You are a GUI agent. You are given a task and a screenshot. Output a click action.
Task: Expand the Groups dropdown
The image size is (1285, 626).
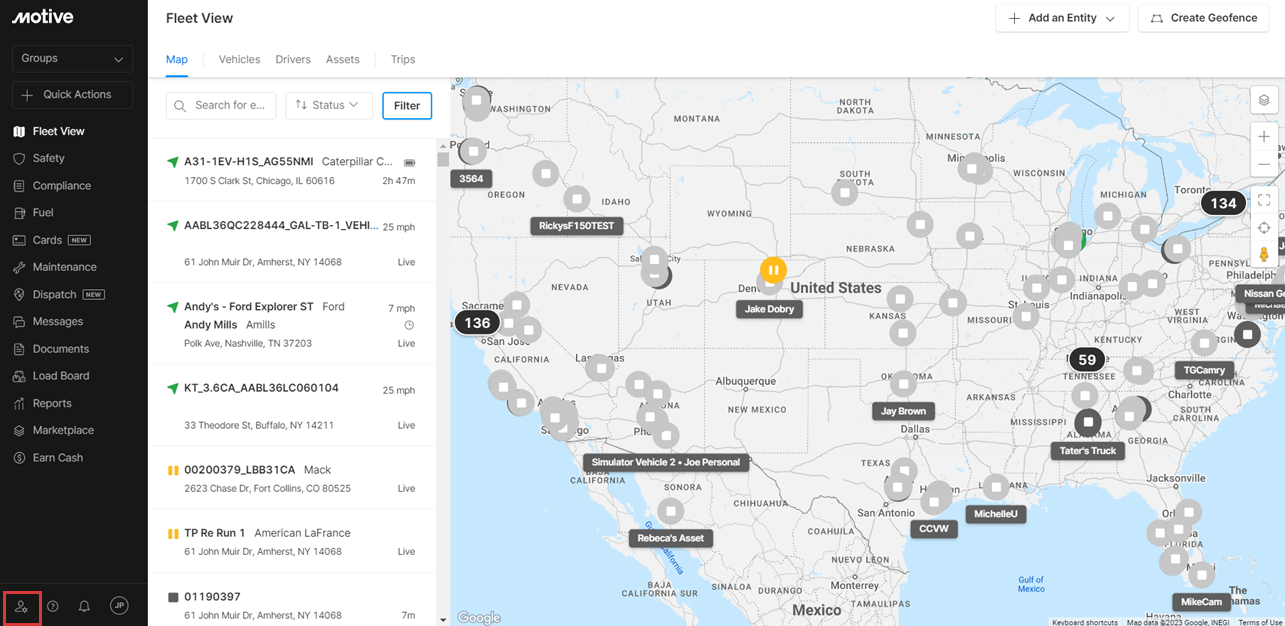click(x=71, y=59)
